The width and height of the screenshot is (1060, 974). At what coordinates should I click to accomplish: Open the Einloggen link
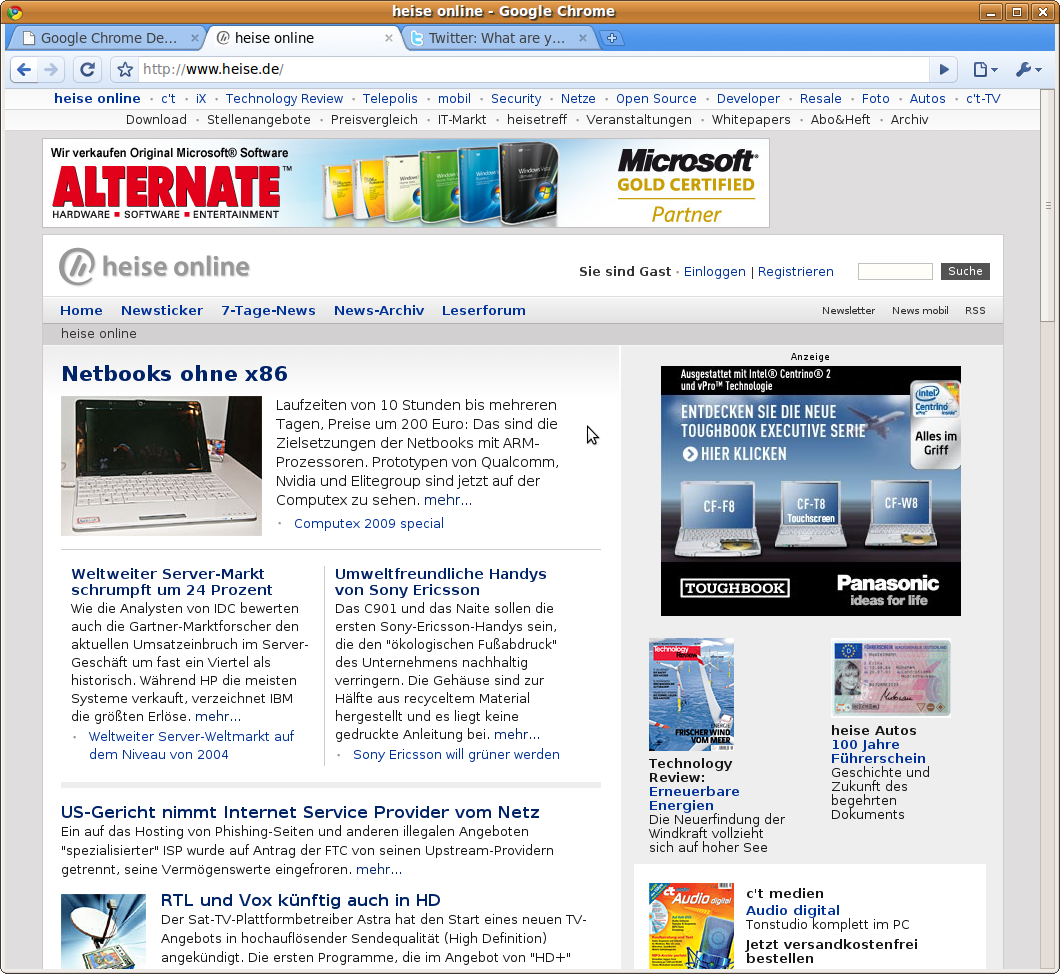[715, 272]
